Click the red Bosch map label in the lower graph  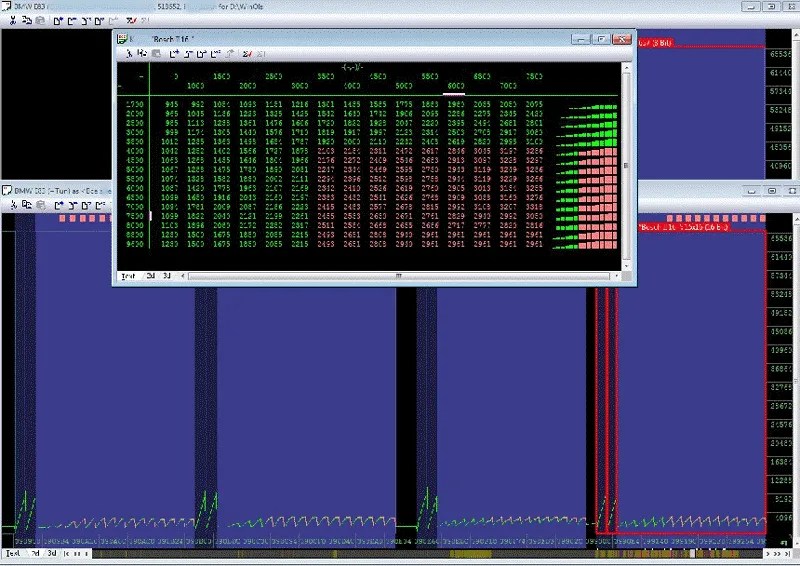click(x=684, y=227)
